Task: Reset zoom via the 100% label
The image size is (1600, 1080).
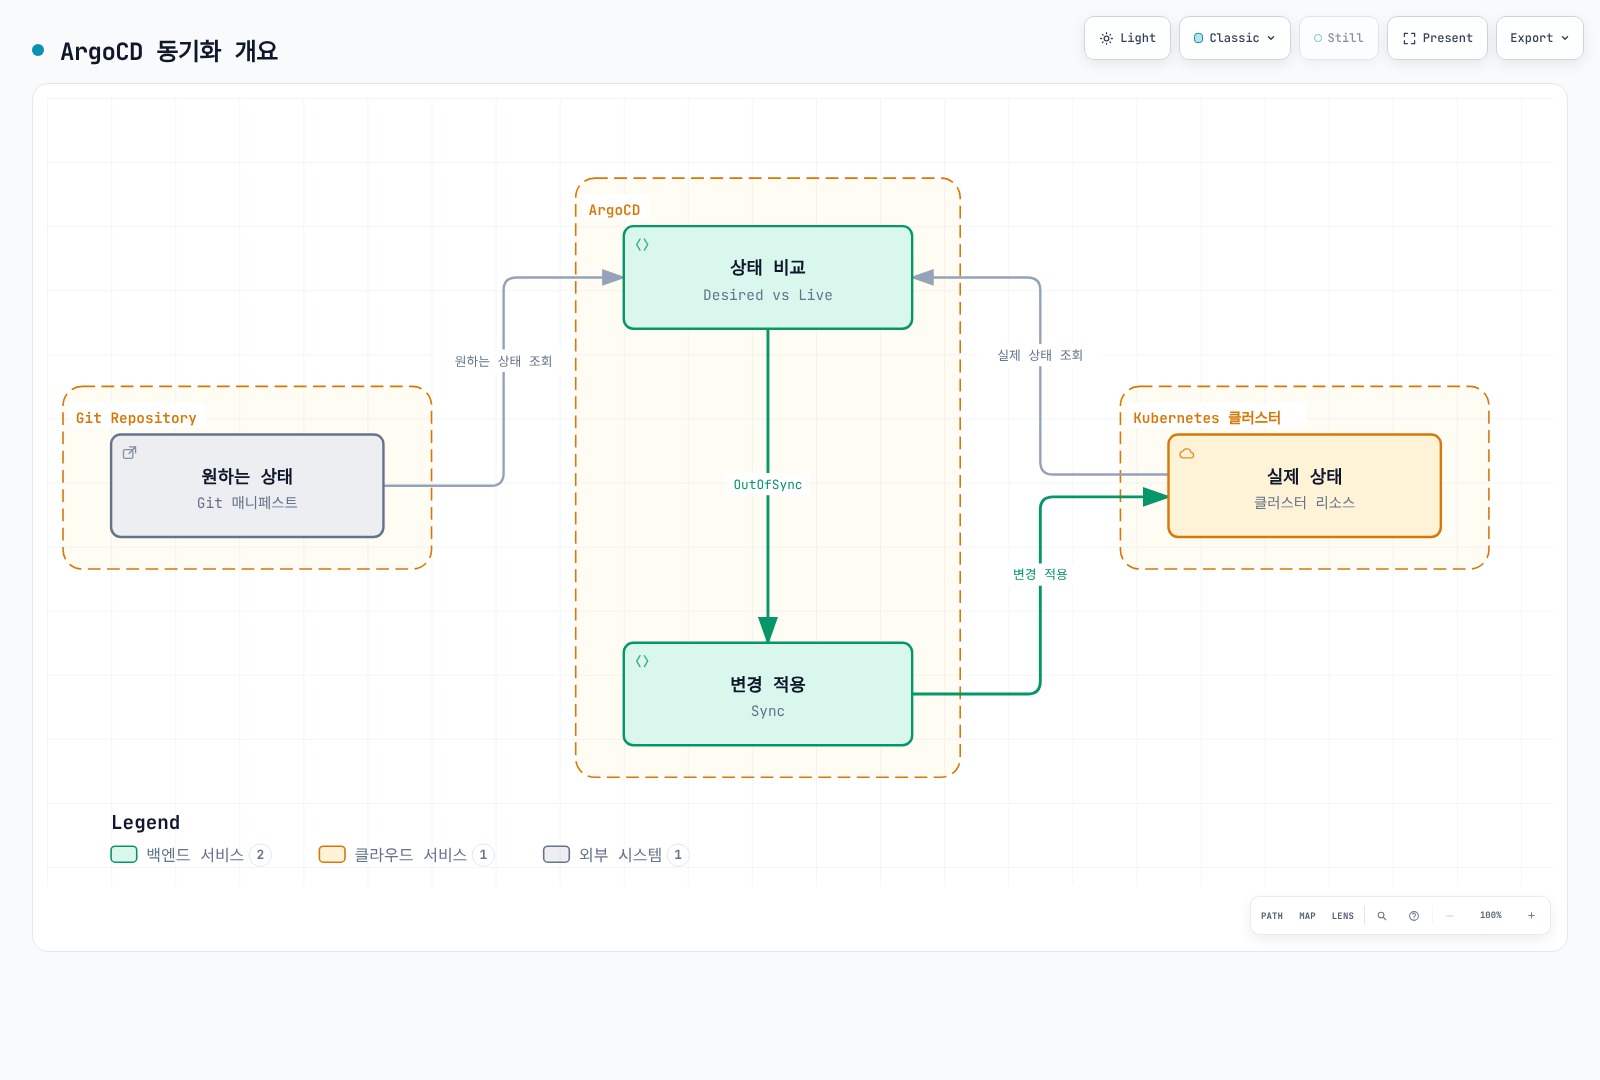Action: (1491, 916)
